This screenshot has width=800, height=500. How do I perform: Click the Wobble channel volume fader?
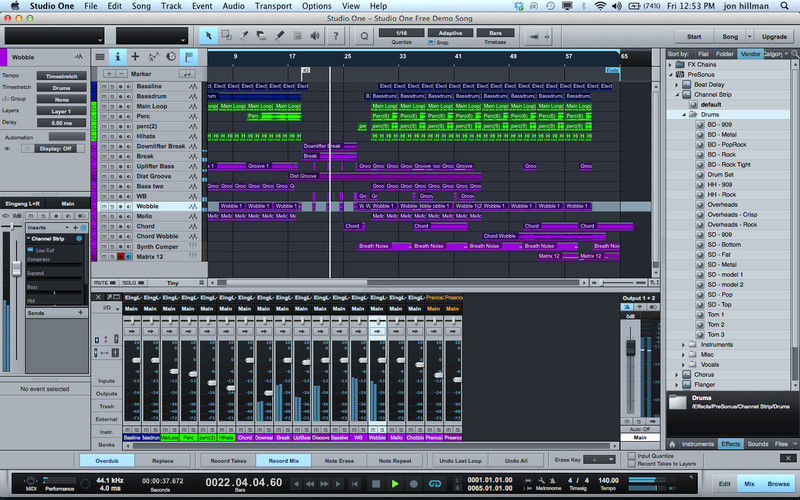(x=382, y=360)
